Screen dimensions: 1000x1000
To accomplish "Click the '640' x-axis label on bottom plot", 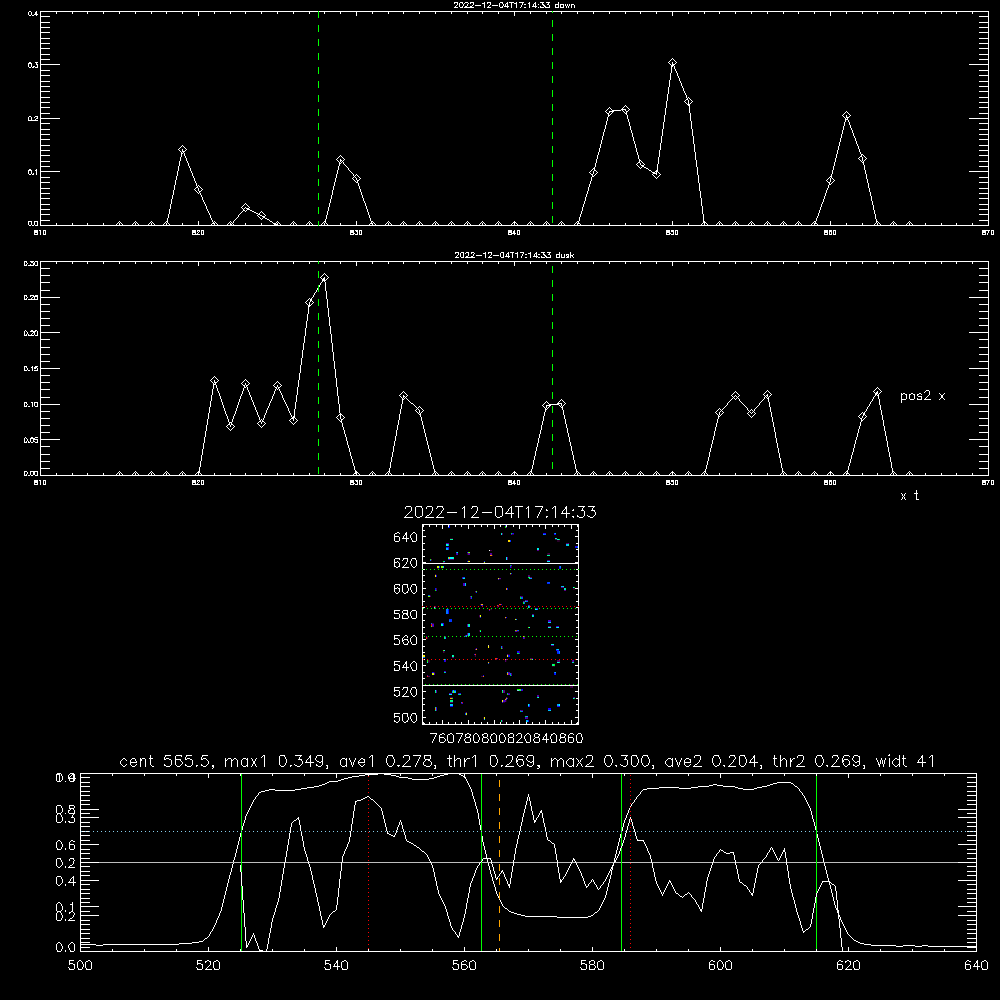I will pos(976,966).
